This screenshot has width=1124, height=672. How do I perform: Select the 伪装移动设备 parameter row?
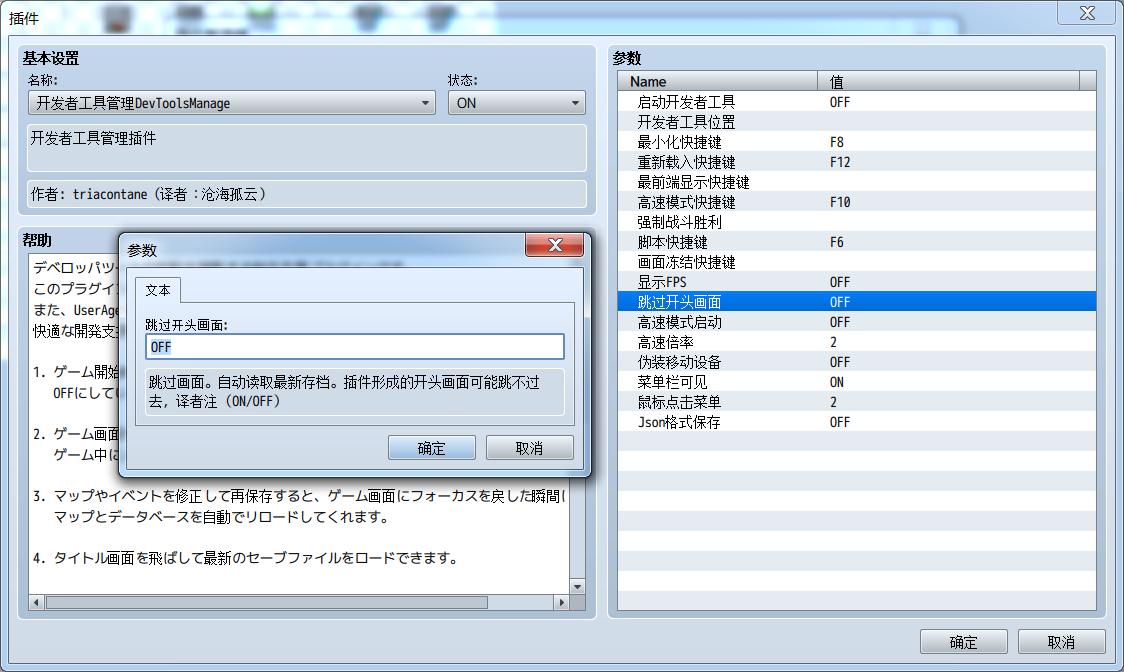(x=857, y=362)
